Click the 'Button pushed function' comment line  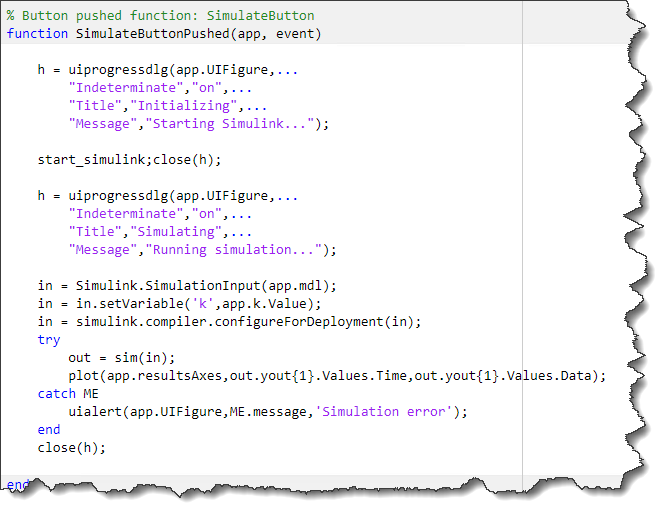tap(160, 16)
